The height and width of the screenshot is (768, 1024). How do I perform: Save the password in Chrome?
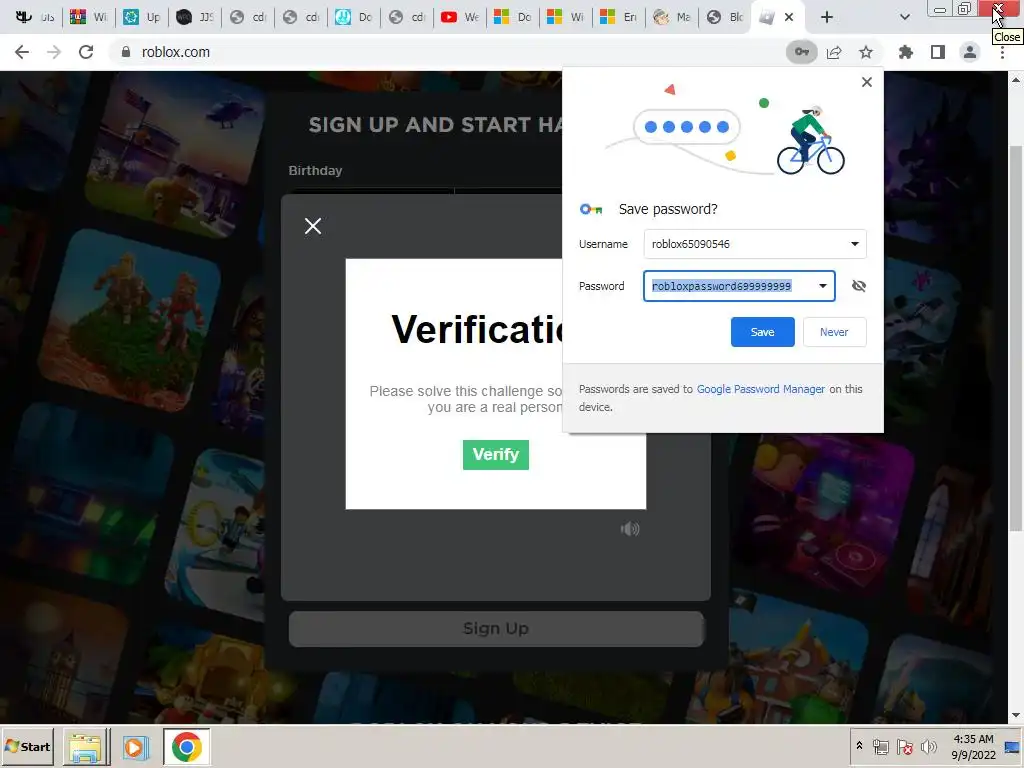[x=762, y=332]
